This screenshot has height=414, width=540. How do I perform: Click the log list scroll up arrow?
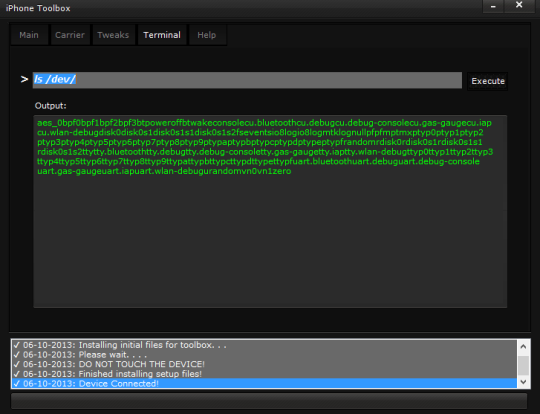pyautogui.click(x=523, y=346)
